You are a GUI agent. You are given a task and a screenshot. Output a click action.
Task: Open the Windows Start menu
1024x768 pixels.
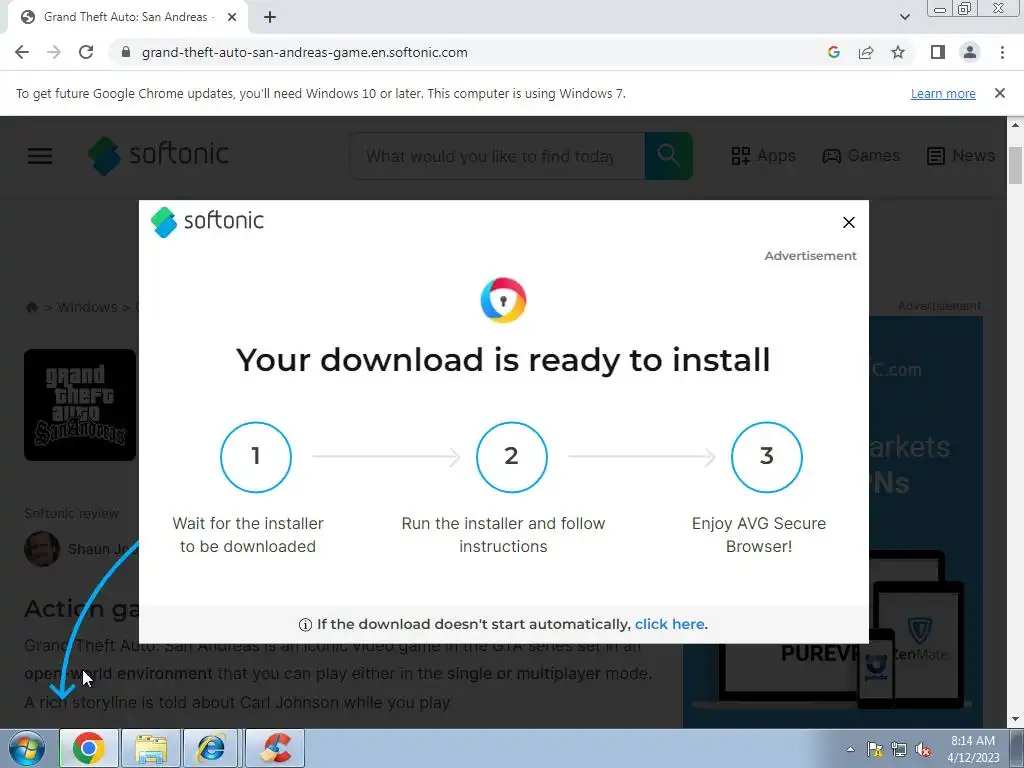[27, 748]
